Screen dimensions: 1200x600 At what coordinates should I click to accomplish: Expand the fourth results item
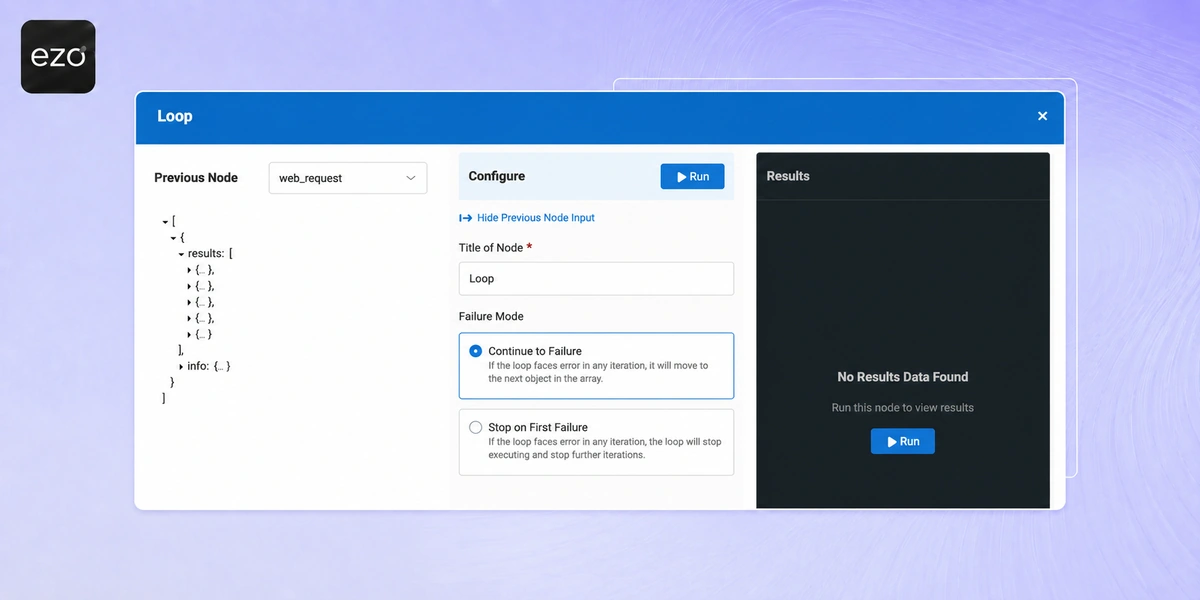(189, 318)
